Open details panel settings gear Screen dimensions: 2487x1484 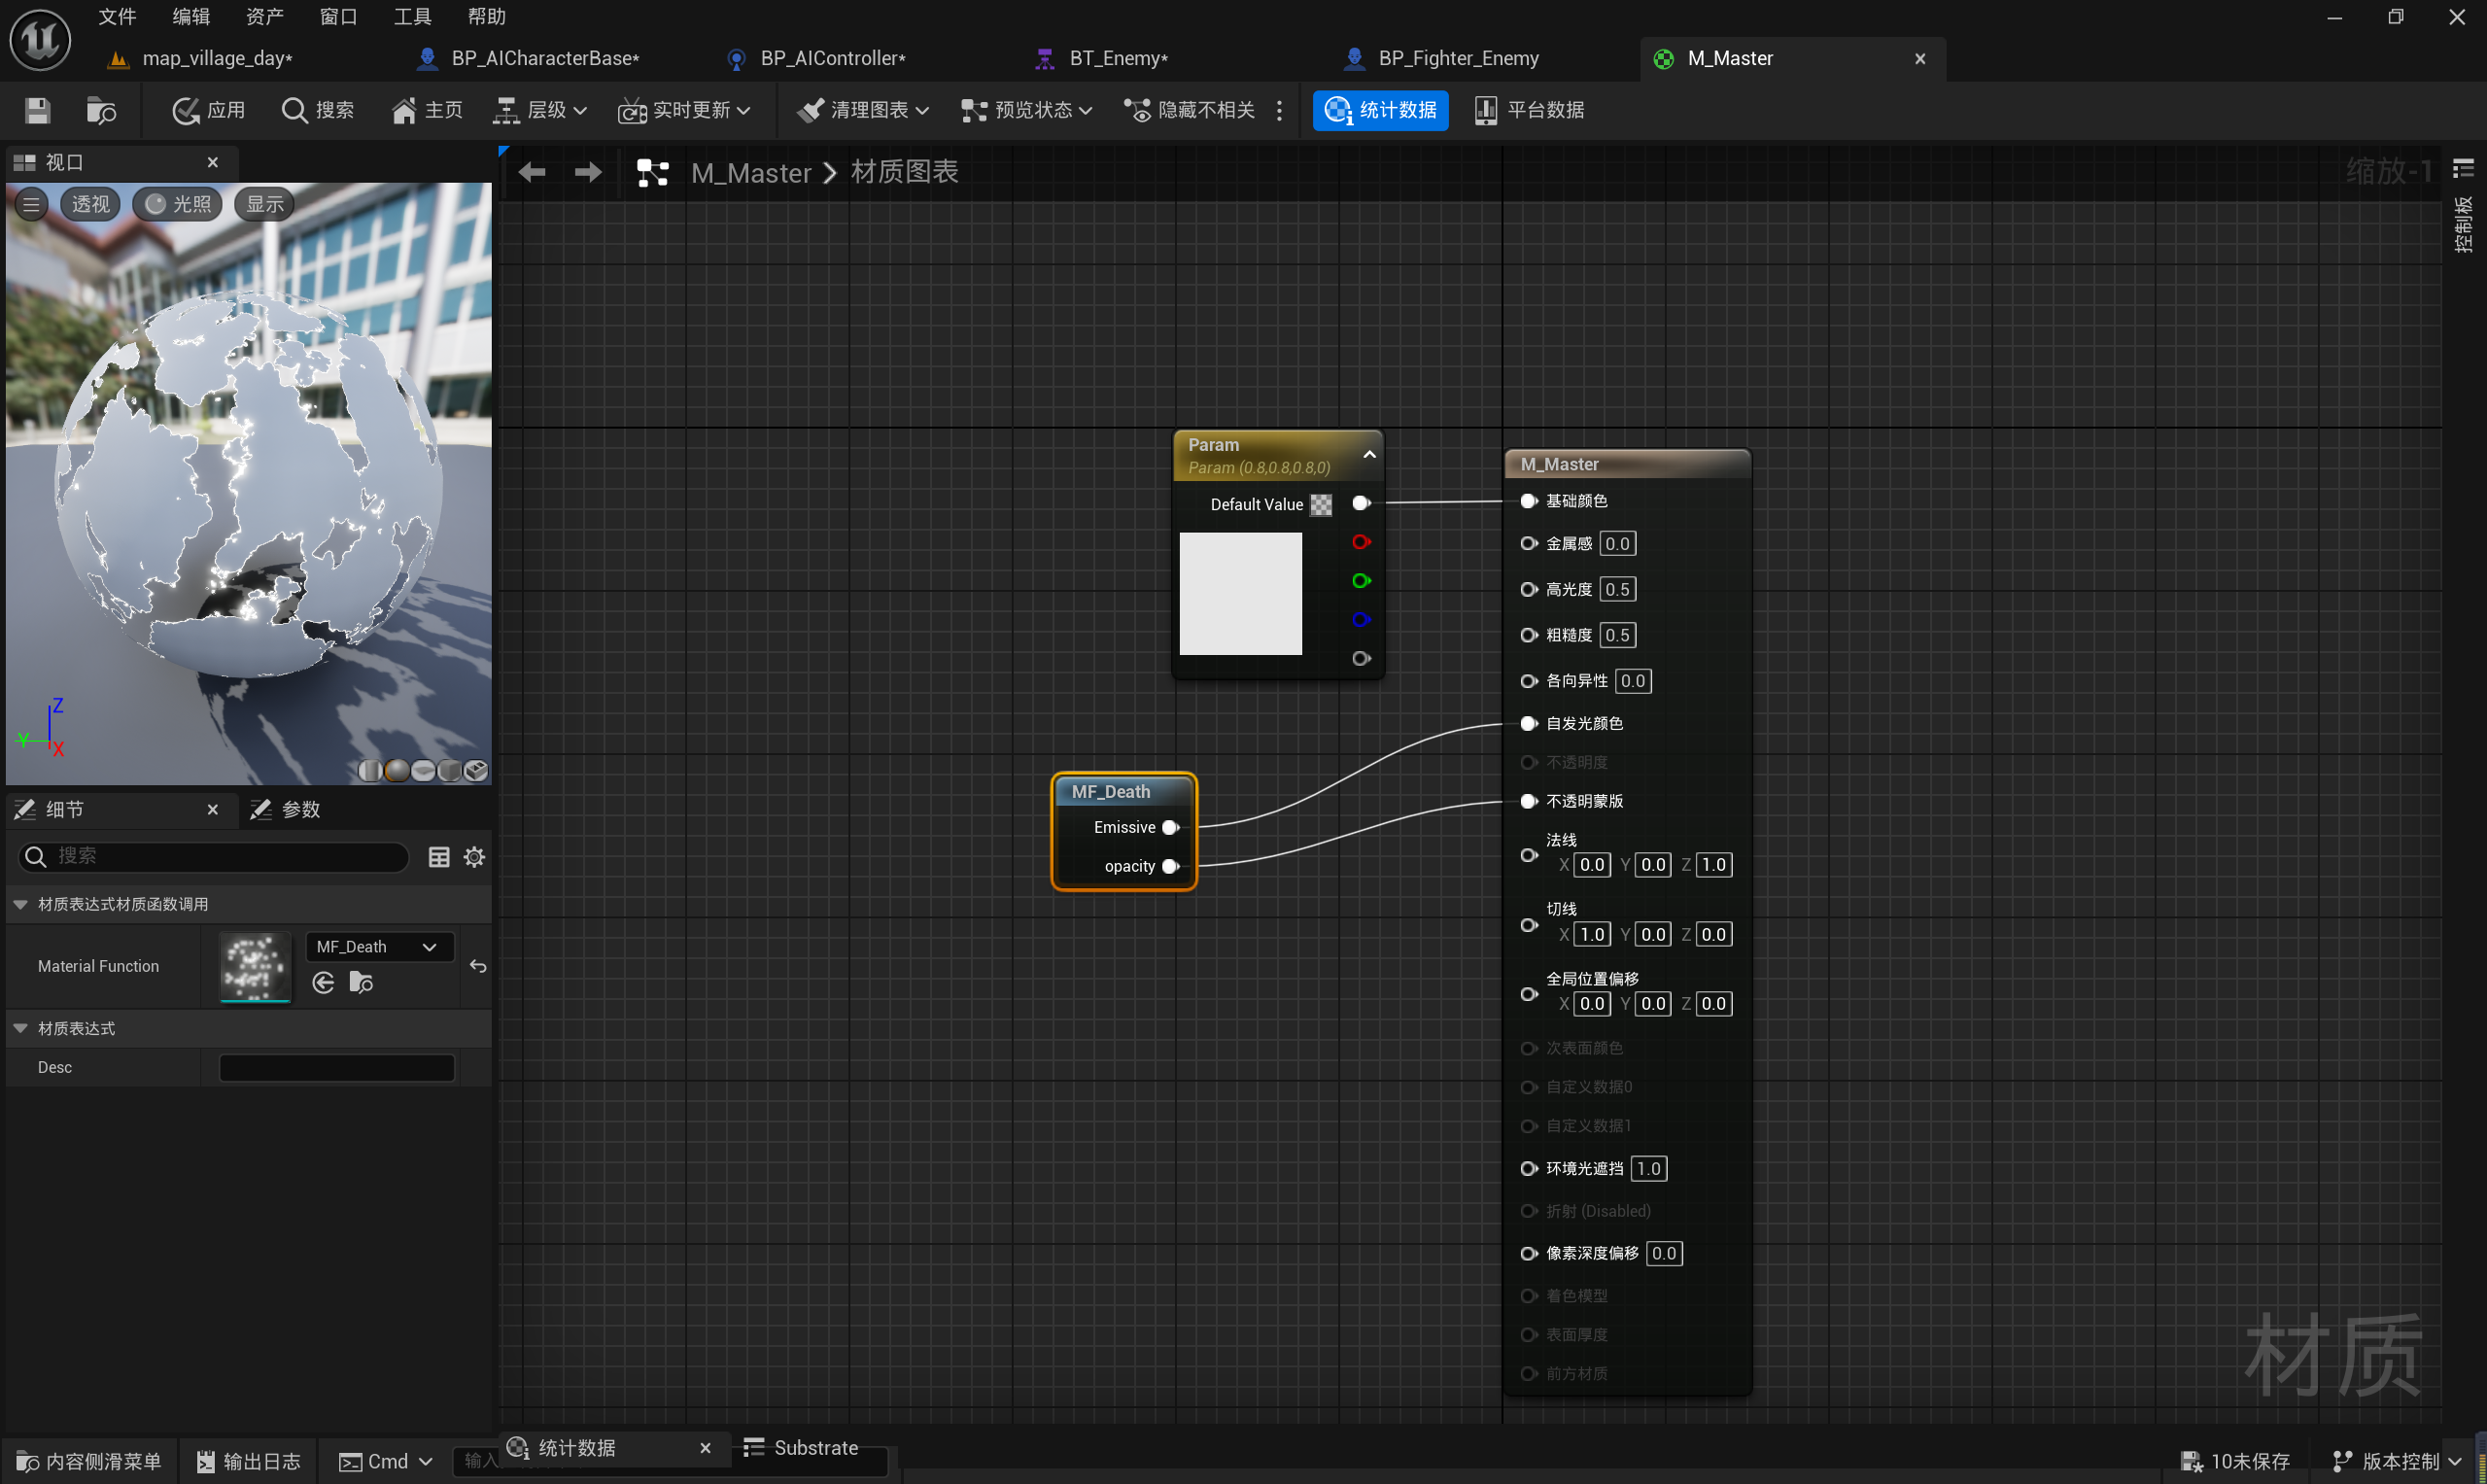474,857
